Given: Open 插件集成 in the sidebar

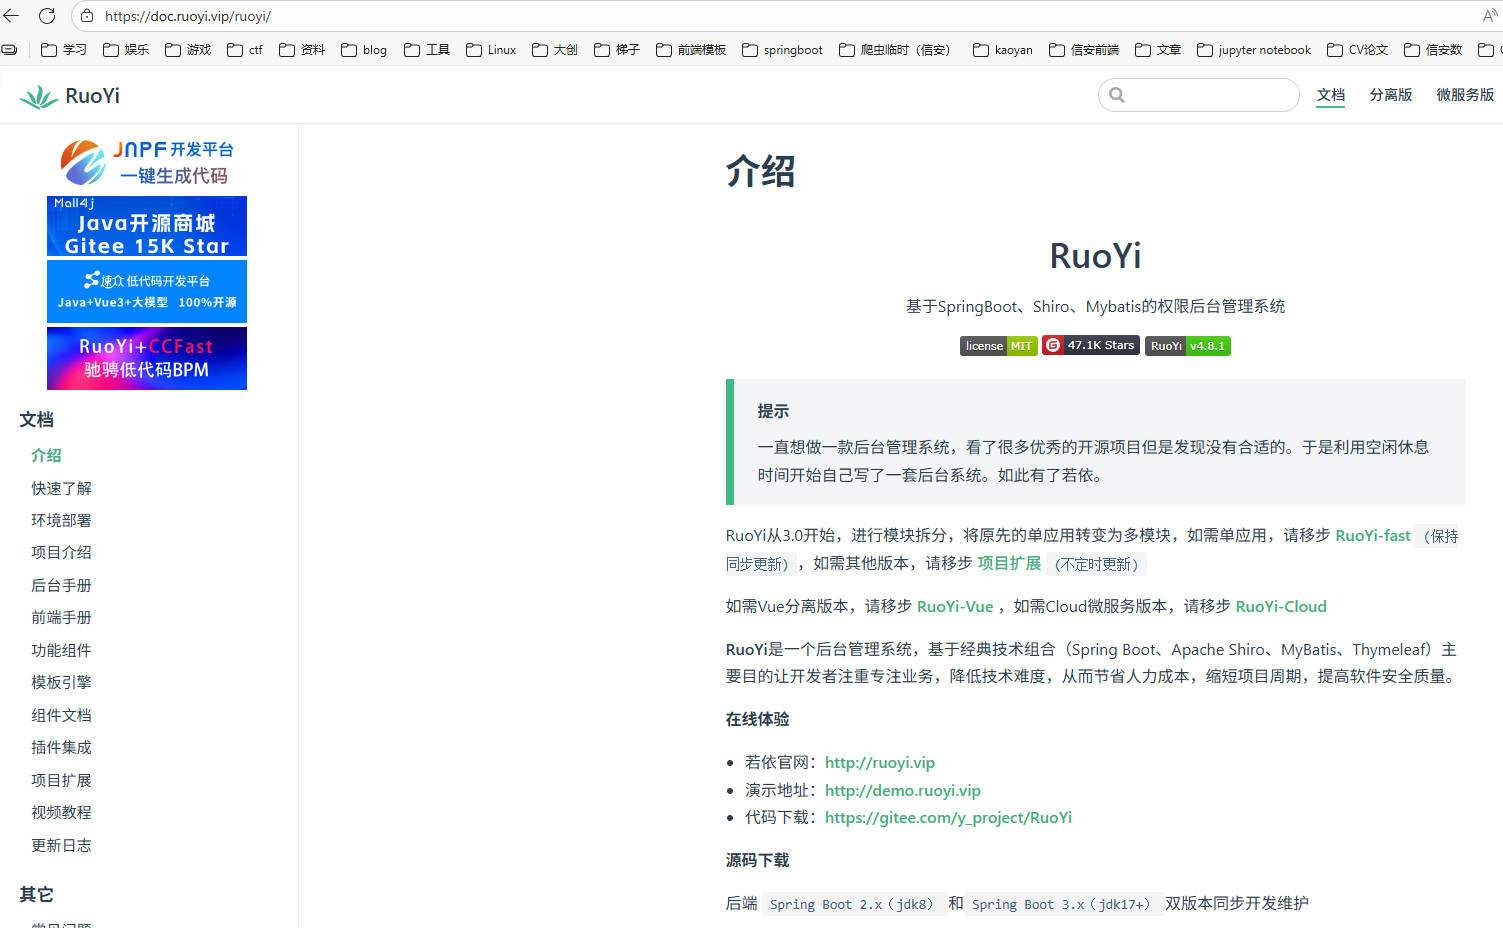Looking at the screenshot, I should pyautogui.click(x=61, y=748).
